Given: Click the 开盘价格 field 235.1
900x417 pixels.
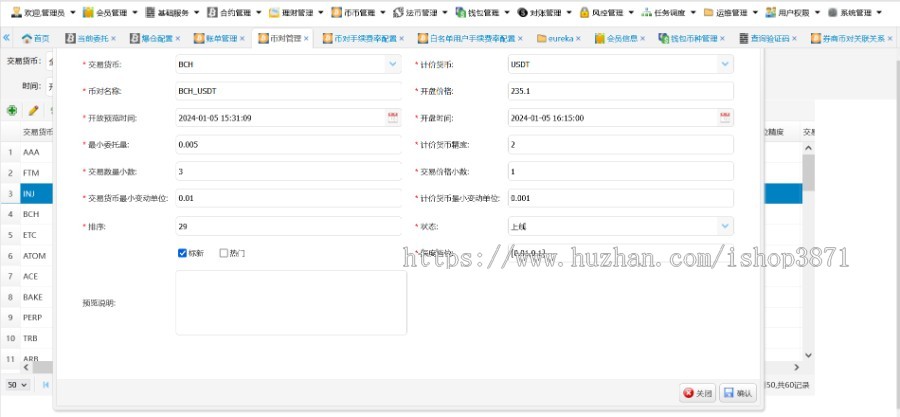Looking at the screenshot, I should point(620,91).
